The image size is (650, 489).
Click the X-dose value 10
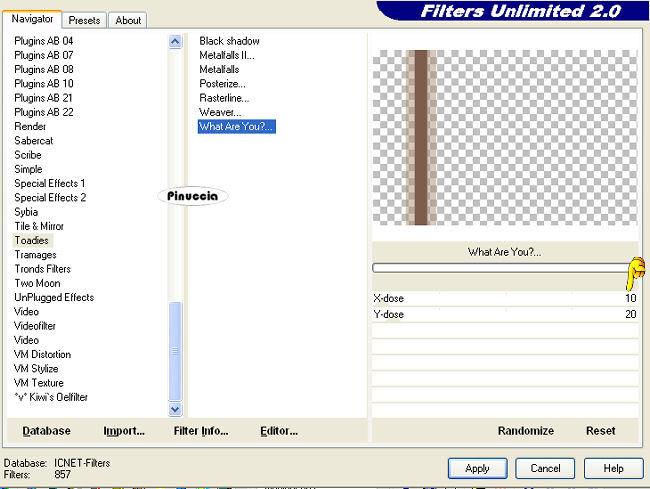click(x=631, y=298)
